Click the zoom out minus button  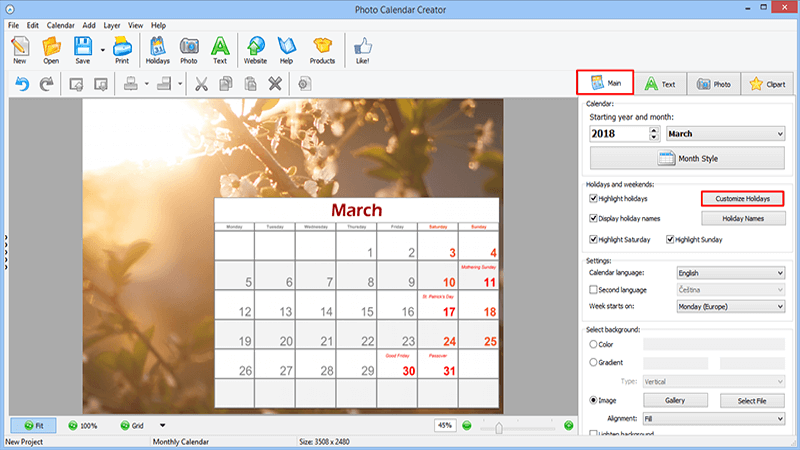pyautogui.click(x=467, y=426)
